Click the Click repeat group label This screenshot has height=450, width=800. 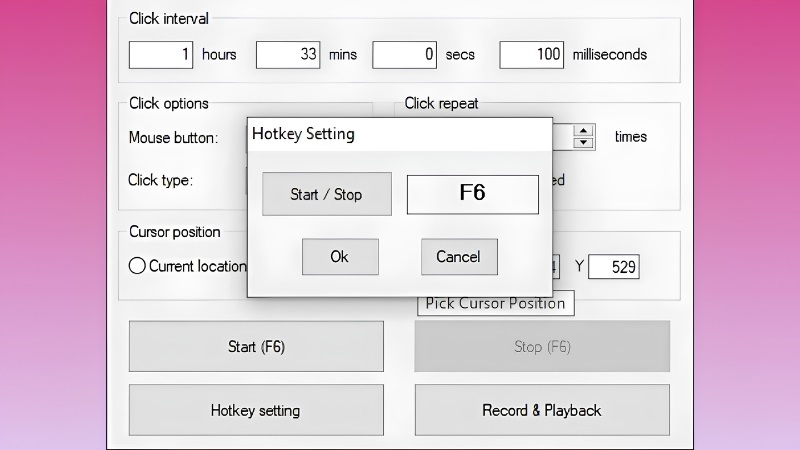pos(441,104)
